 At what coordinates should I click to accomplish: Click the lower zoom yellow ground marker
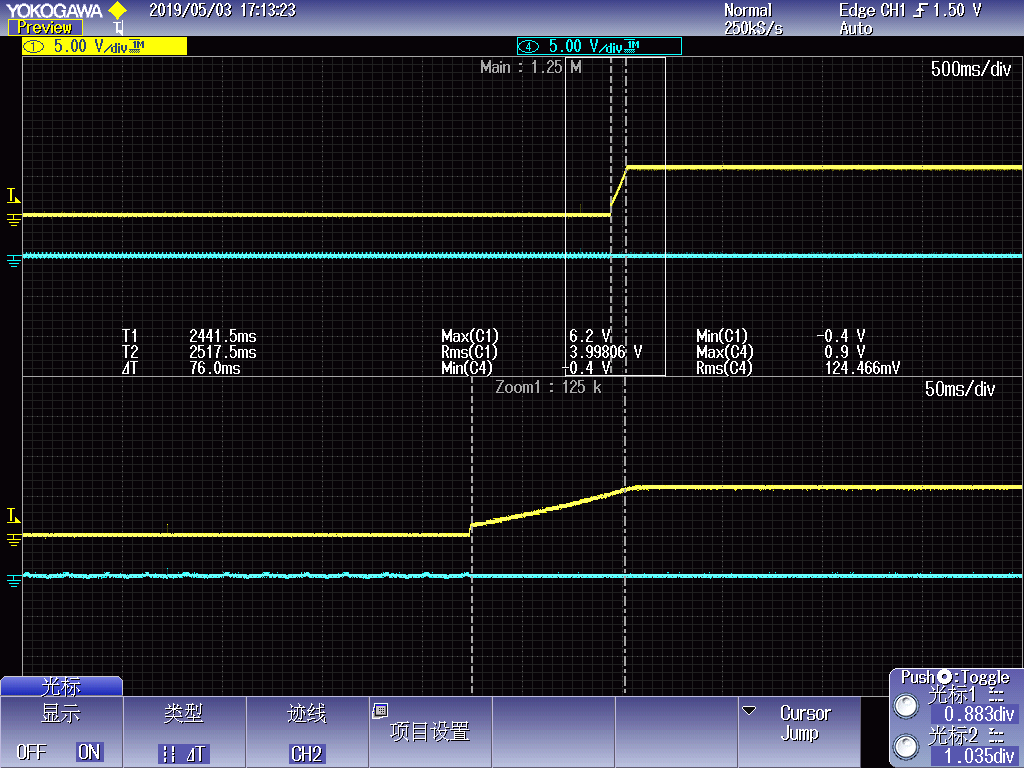pyautogui.click(x=13, y=539)
